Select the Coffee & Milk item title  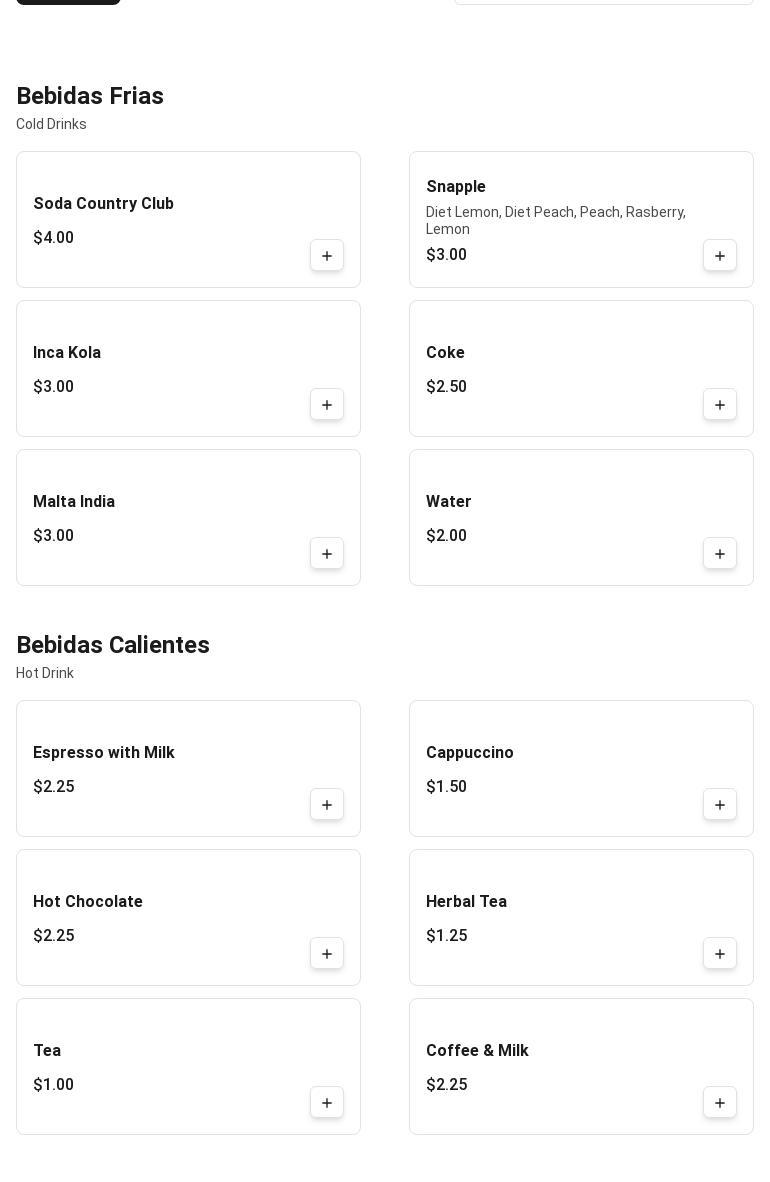[x=477, y=1051]
